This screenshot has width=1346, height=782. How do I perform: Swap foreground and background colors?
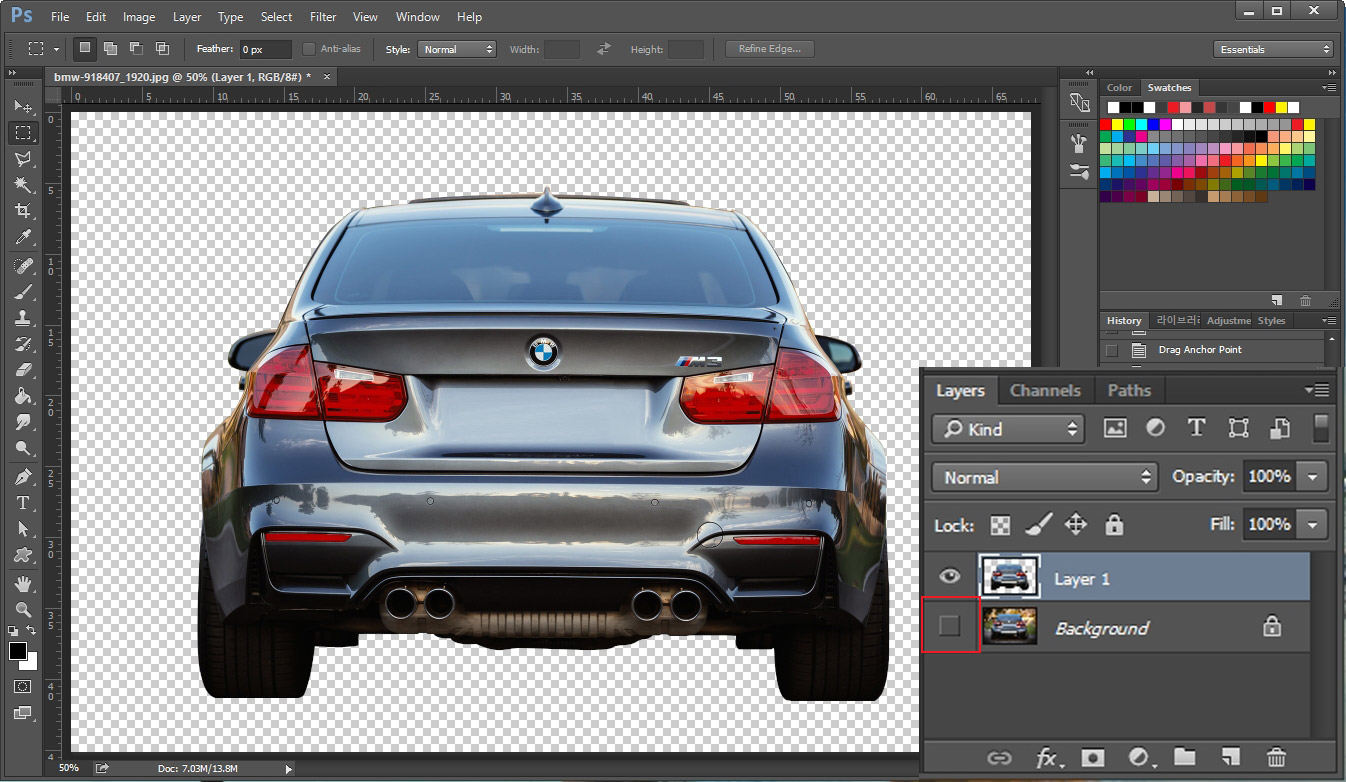tap(32, 631)
